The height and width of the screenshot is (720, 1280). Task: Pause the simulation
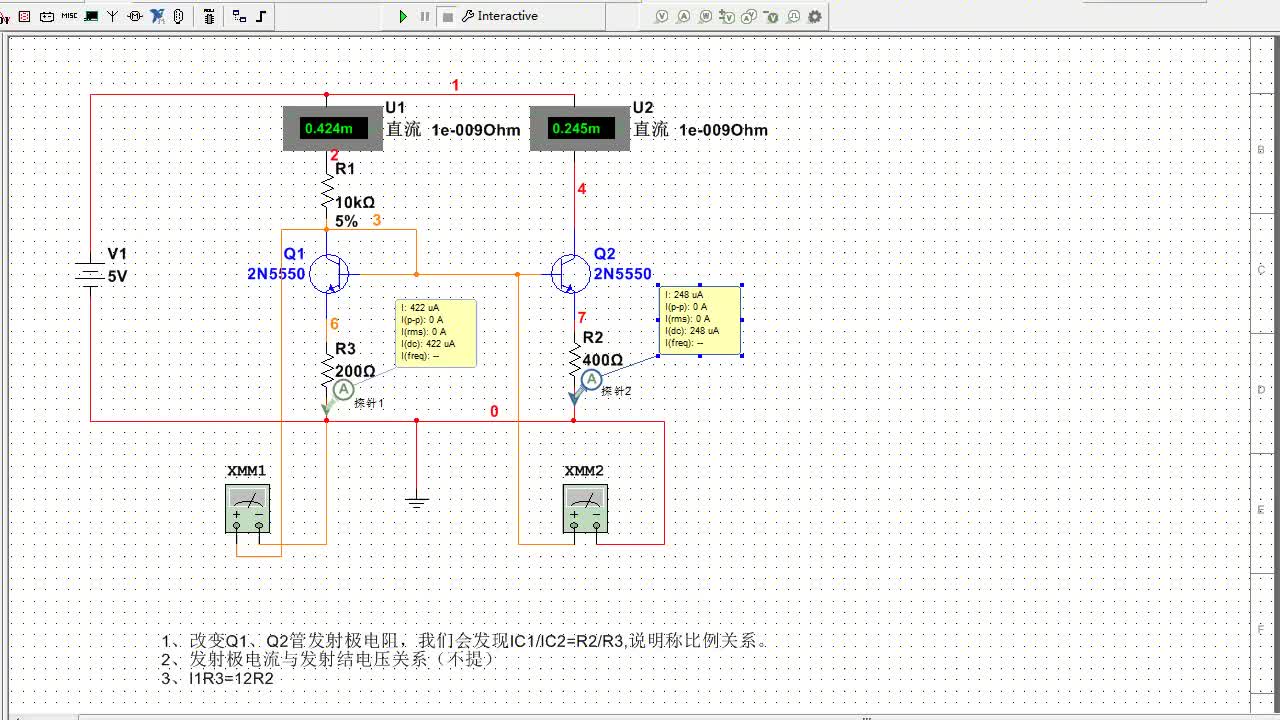pos(425,16)
